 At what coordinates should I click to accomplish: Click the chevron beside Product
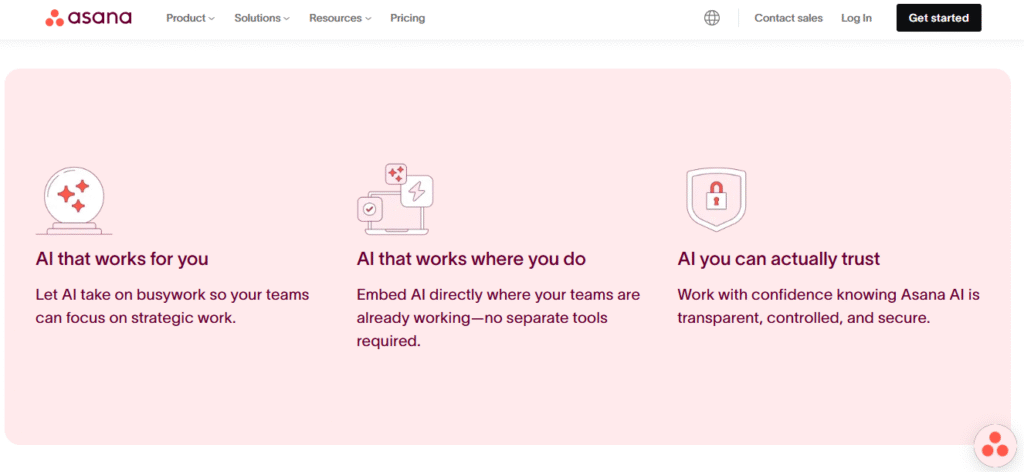pyautogui.click(x=211, y=19)
